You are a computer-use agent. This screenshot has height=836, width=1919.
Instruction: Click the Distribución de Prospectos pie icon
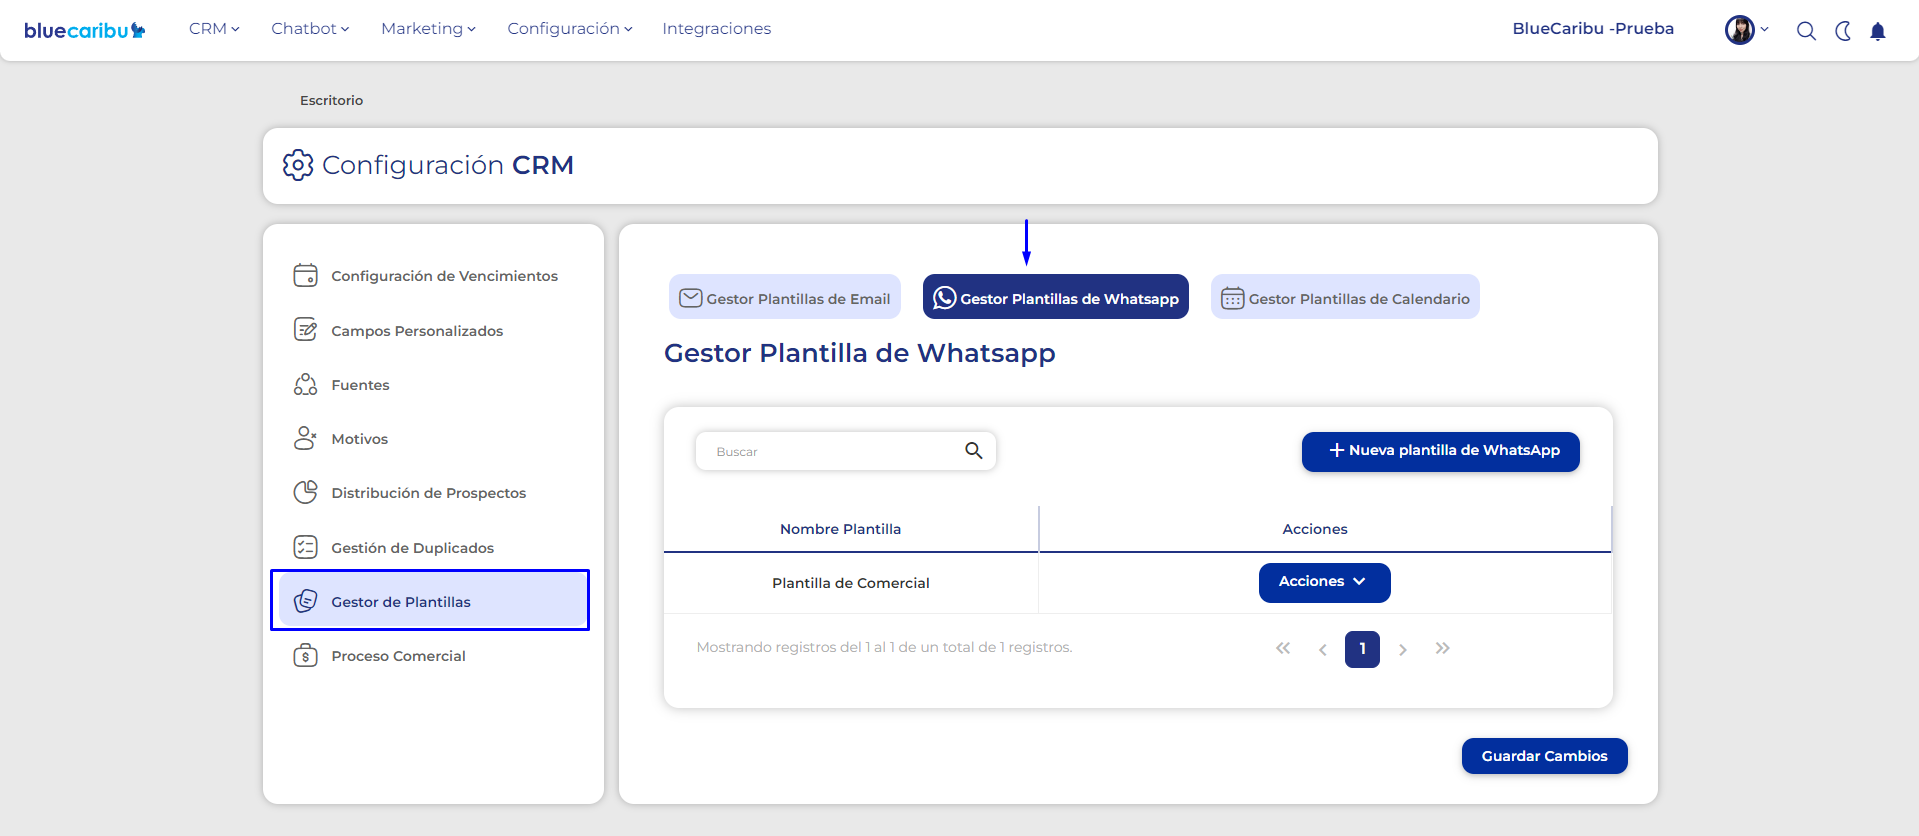point(306,492)
